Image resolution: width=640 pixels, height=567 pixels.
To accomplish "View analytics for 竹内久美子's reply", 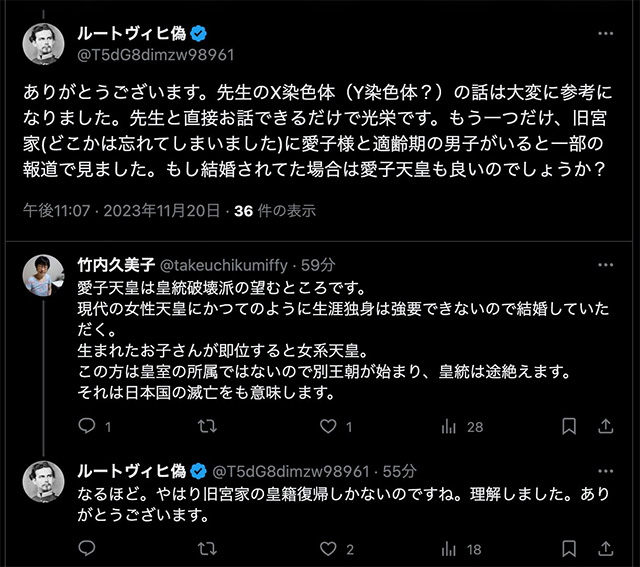I will coord(448,427).
